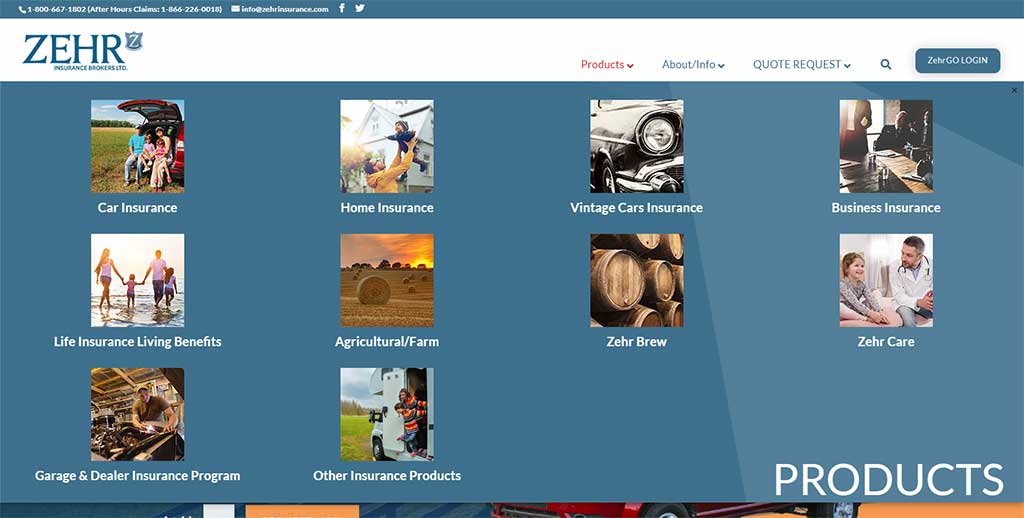Select Vintage Cars Insurance text link
This screenshot has height=518, width=1024.
[637, 208]
